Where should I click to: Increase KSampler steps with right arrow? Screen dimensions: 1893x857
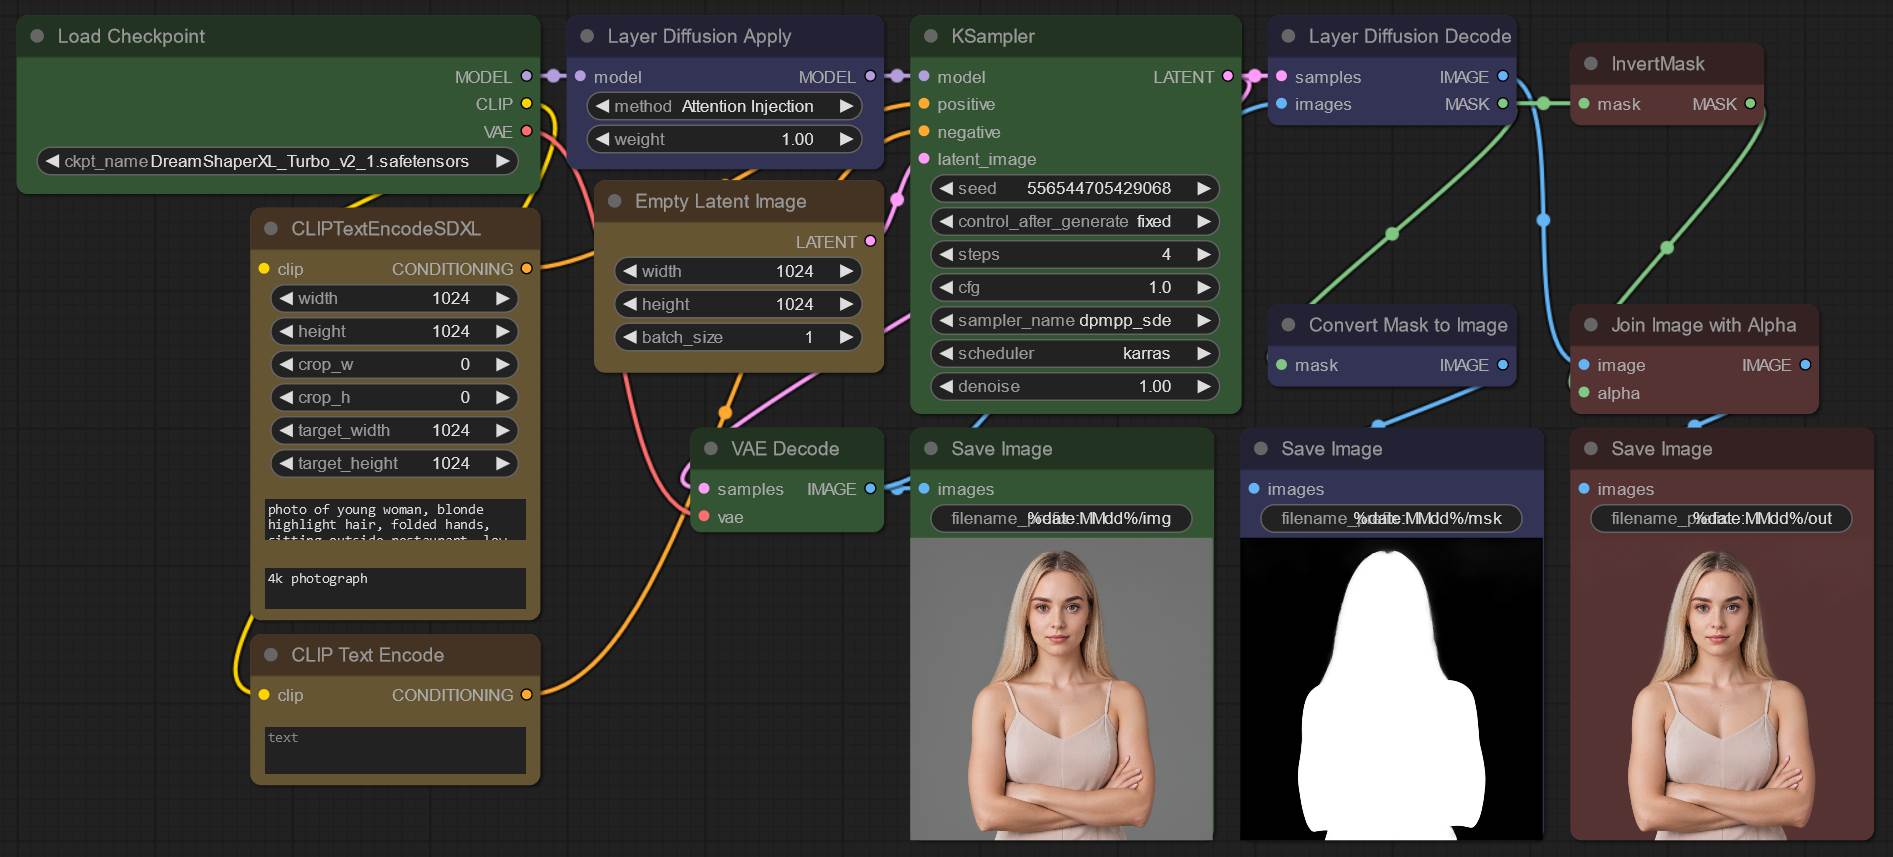(1204, 254)
